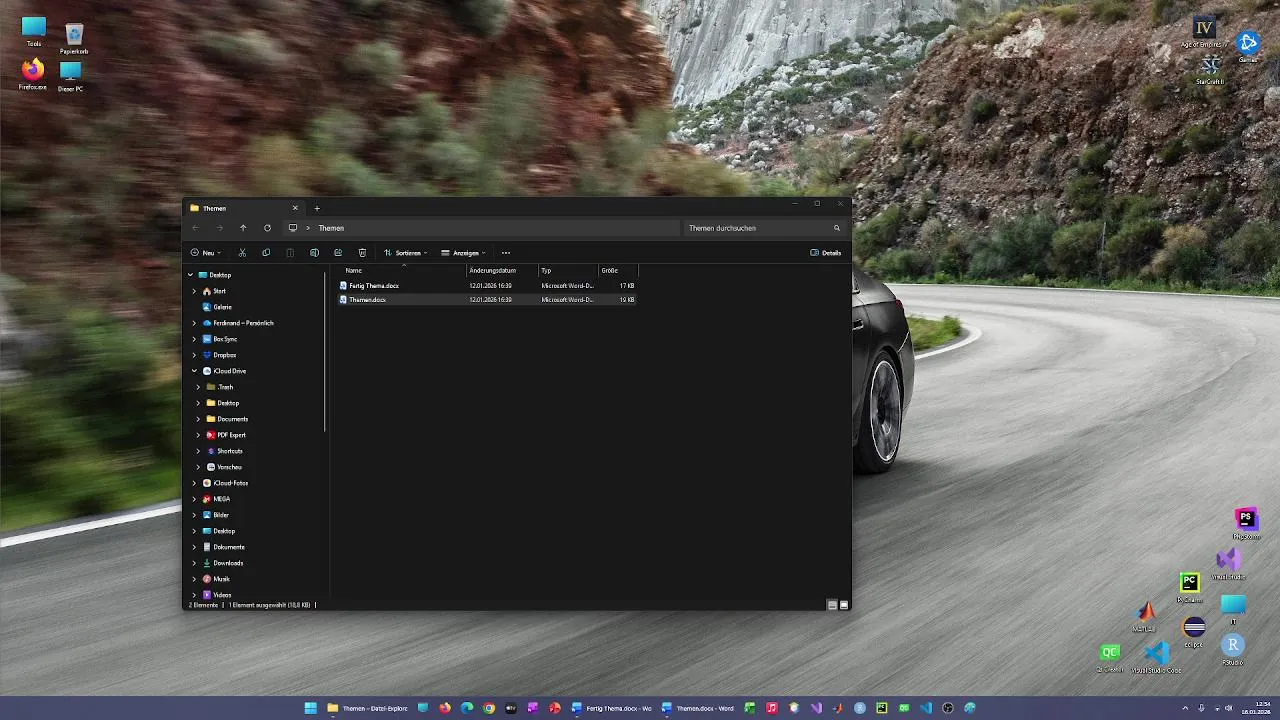Viewport: 1280px width, 720px height.
Task: Sort by Größe column header
Action: [x=617, y=270]
